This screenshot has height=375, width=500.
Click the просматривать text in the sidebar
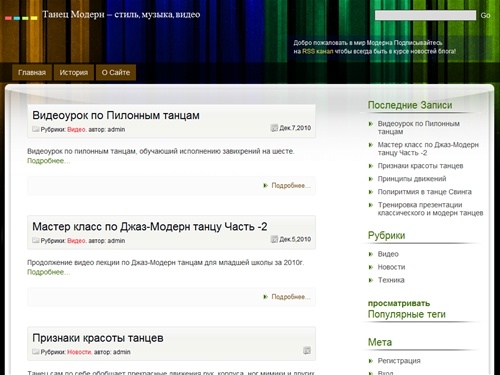click(x=399, y=303)
